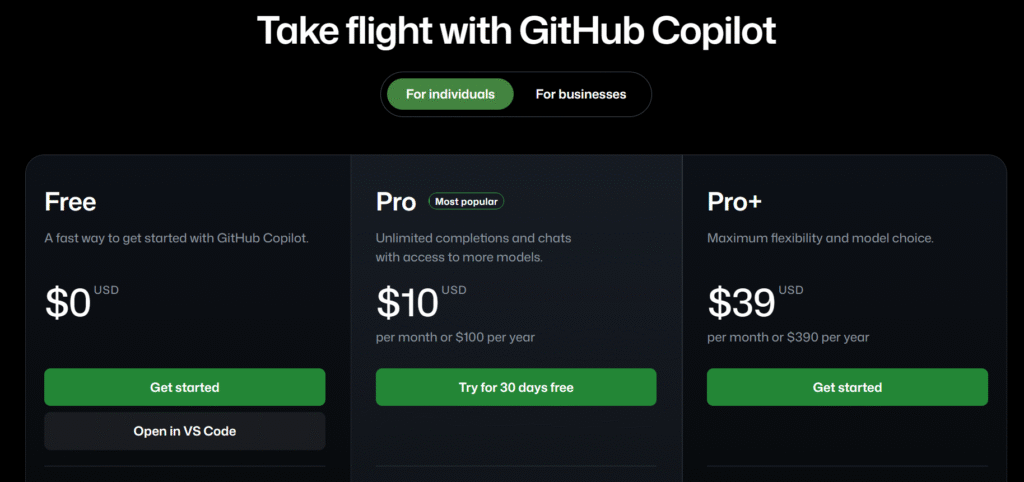Click the $10 Pro price
The height and width of the screenshot is (482, 1024).
pyautogui.click(x=407, y=303)
